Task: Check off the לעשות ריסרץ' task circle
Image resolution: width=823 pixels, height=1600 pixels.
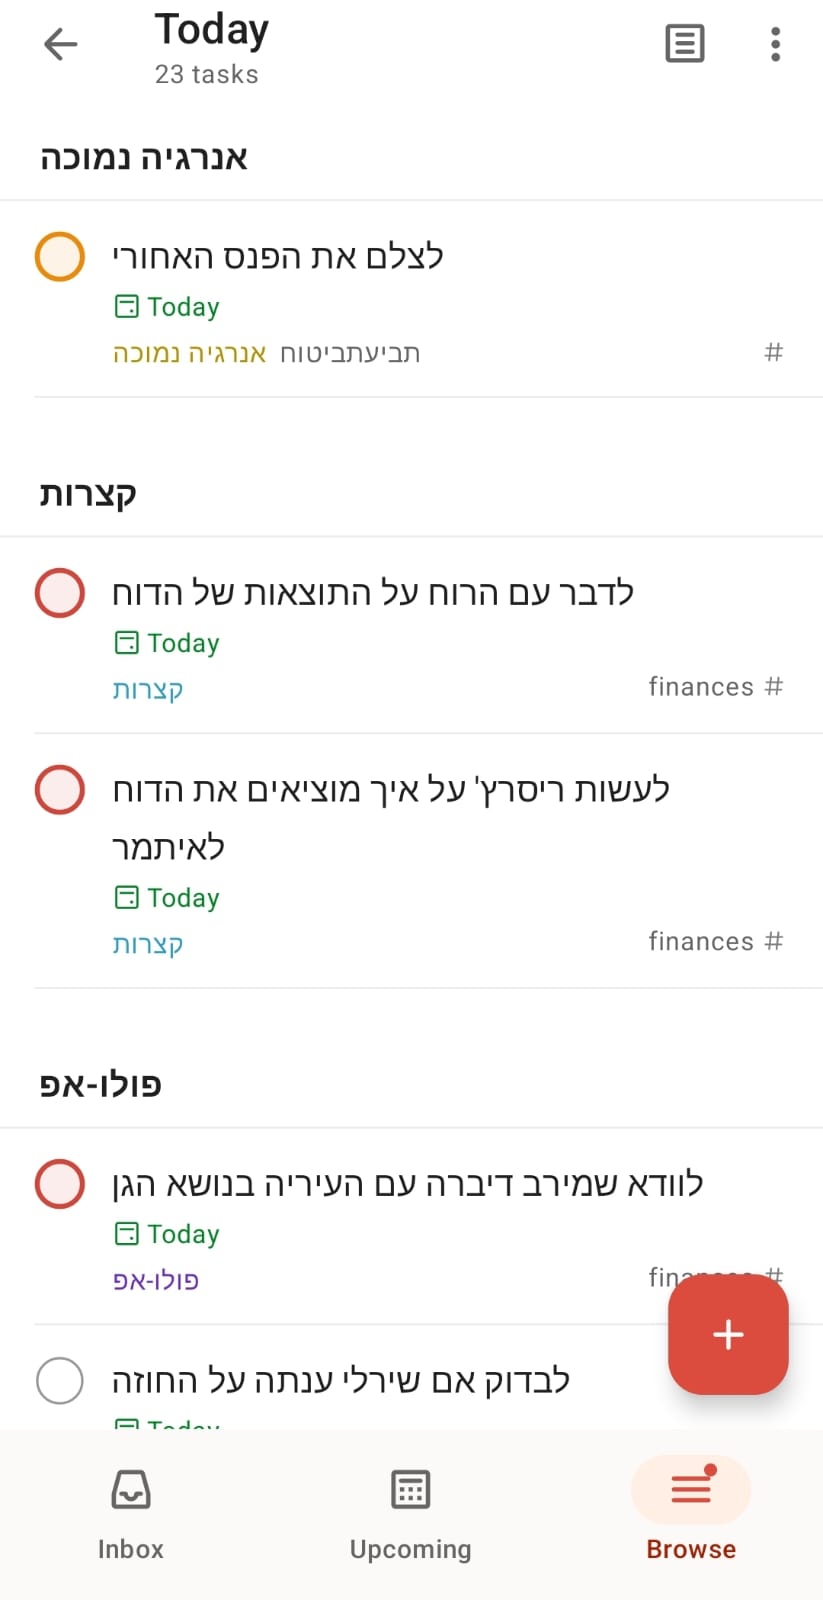Action: (60, 790)
